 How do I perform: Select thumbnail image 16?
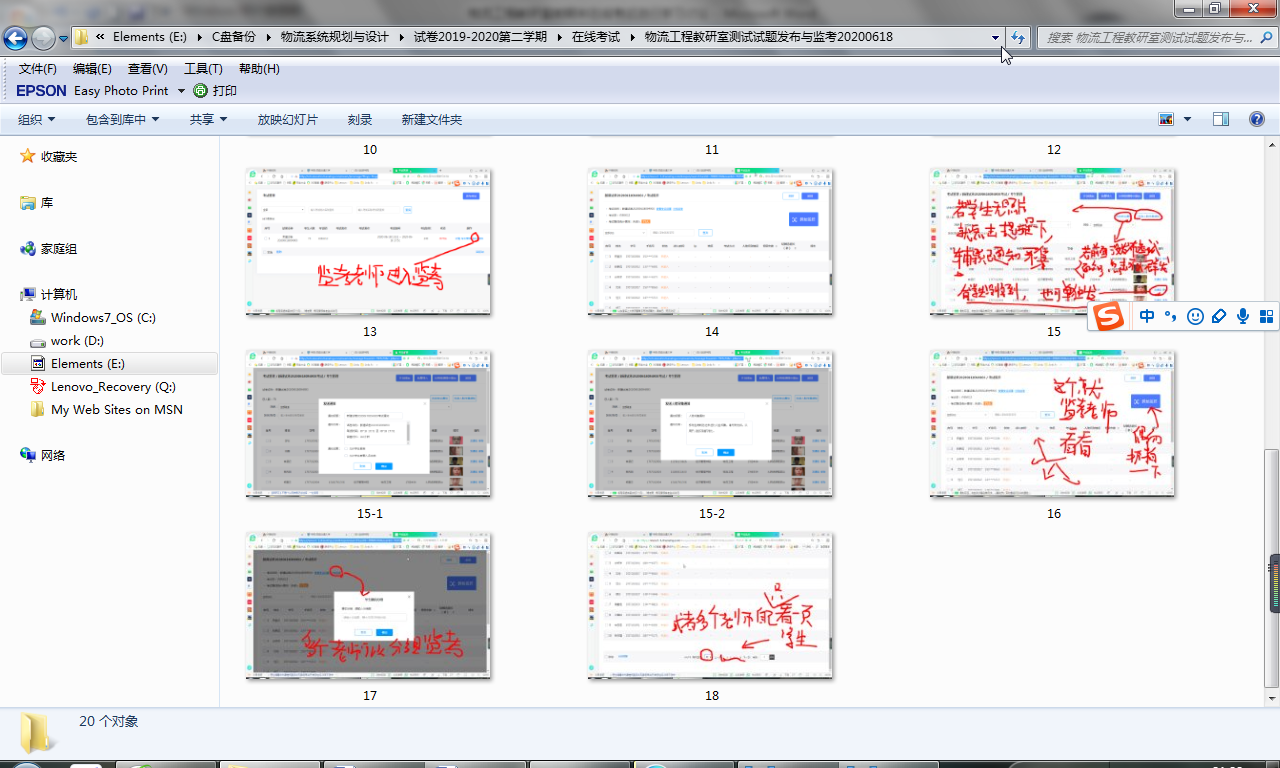click(1053, 424)
